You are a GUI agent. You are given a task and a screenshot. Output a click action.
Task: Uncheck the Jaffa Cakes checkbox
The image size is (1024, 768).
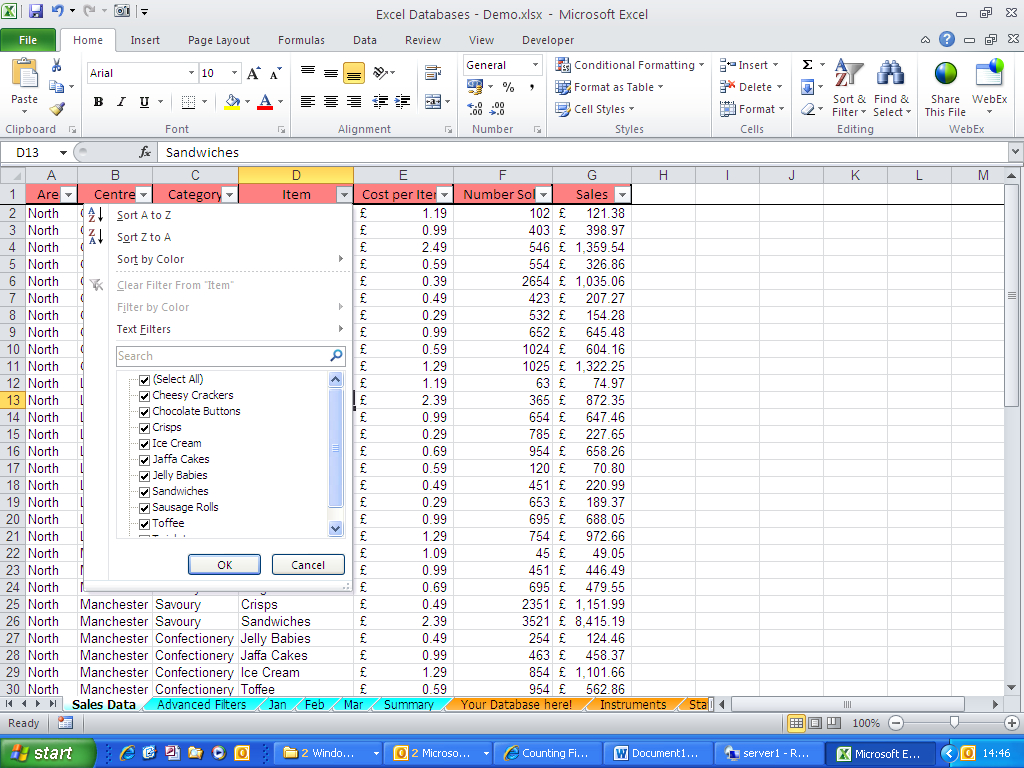(x=145, y=459)
